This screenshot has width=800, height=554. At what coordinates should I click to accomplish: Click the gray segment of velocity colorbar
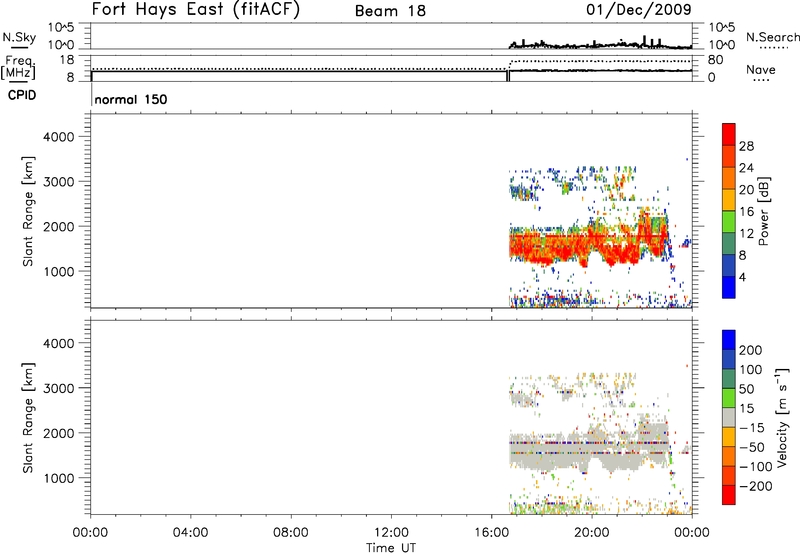coord(729,417)
